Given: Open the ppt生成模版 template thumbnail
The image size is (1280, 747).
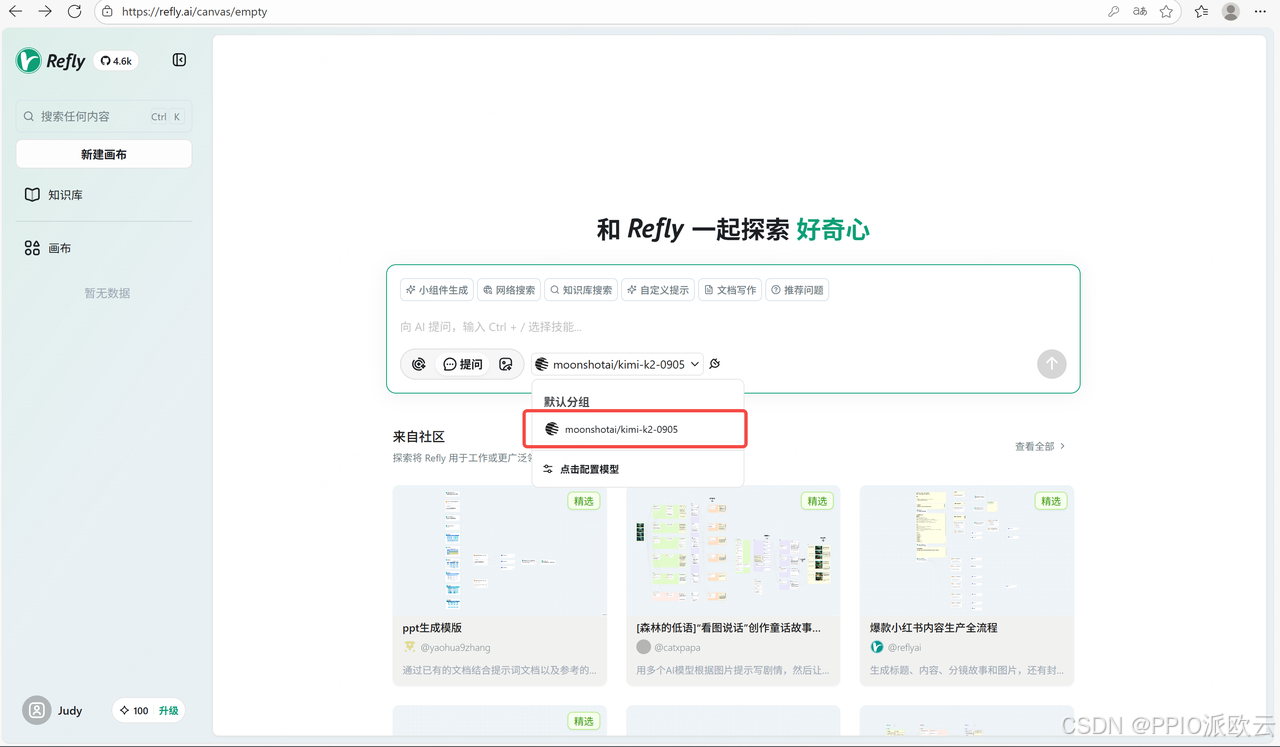Looking at the screenshot, I should [x=500, y=550].
